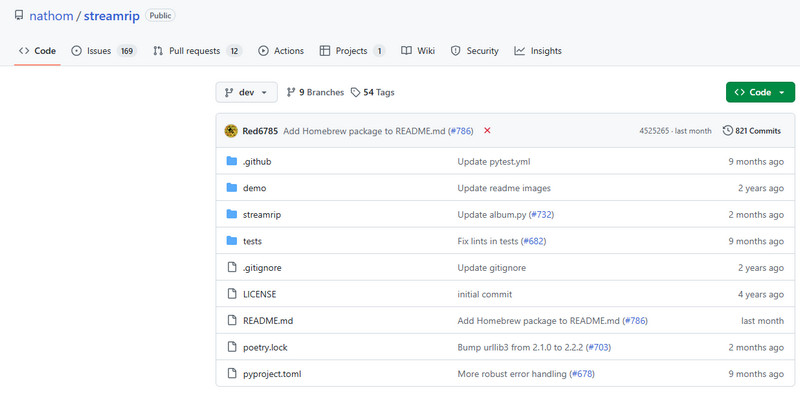Viewport: 800px width, 394px height.
Task: Click the pyproject.toml file icon
Action: [232, 374]
